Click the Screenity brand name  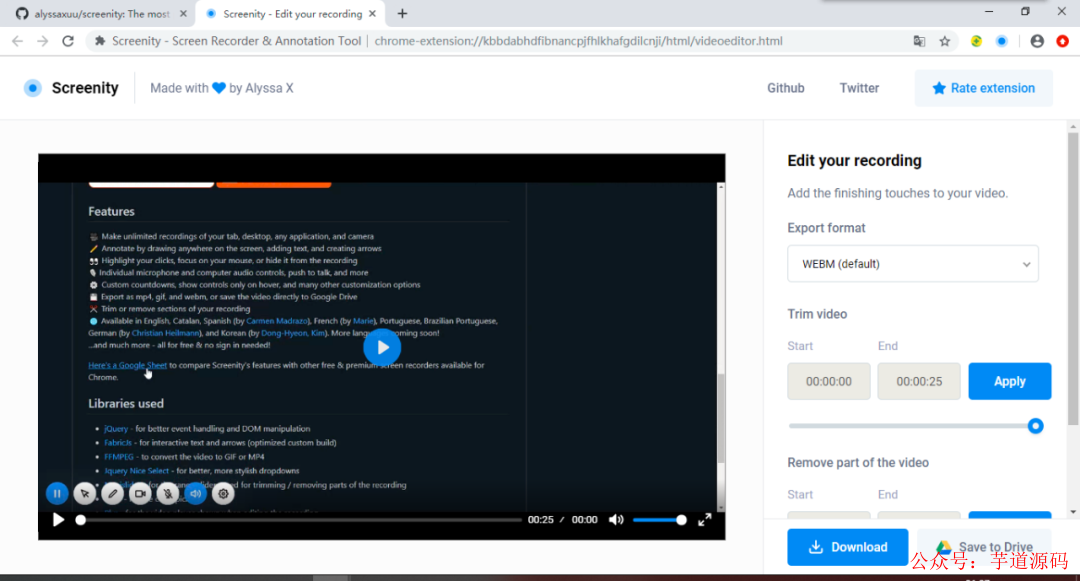(85, 88)
